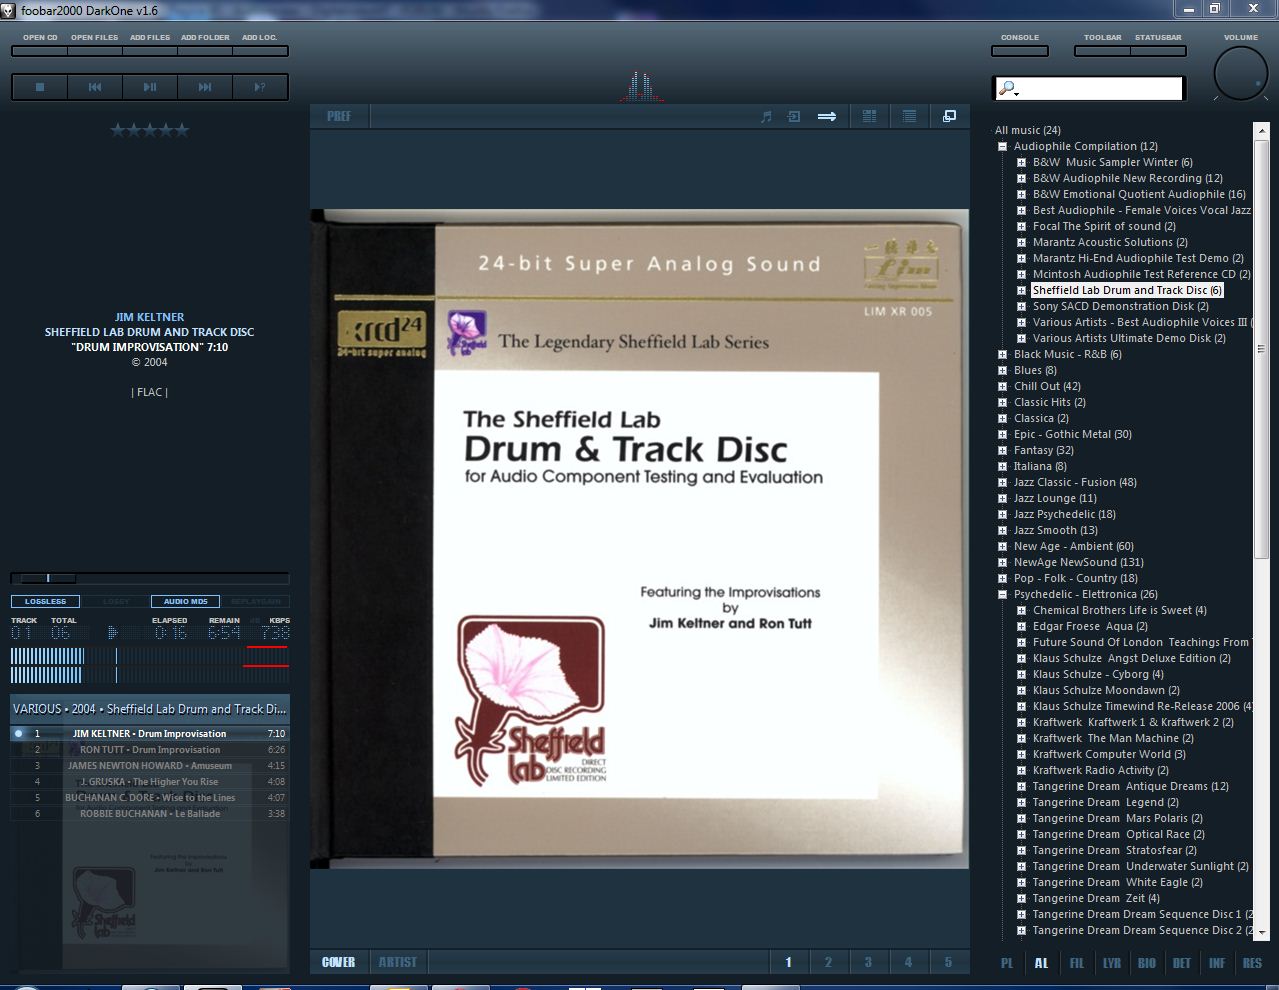The height and width of the screenshot is (990, 1279).
Task: Toggle the LOSSY indicator
Action: (x=116, y=602)
